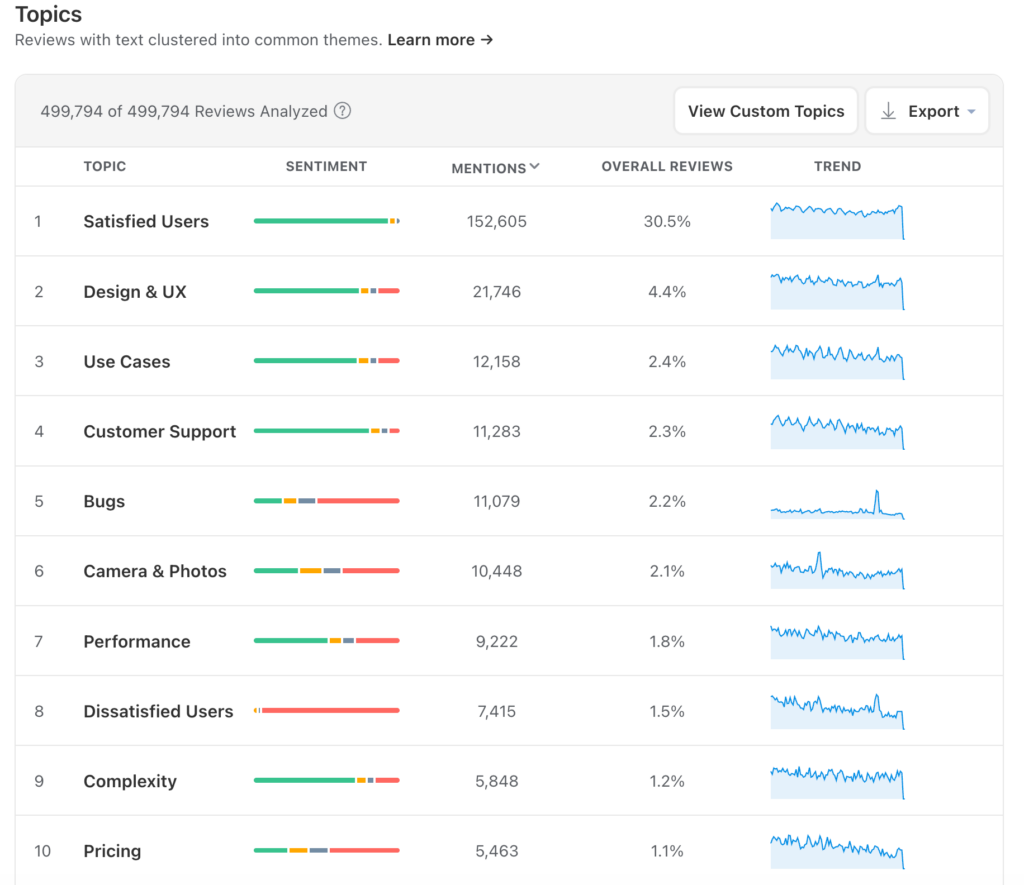This screenshot has width=1024, height=885.
Task: Click the Sentiment column header
Action: tap(326, 167)
